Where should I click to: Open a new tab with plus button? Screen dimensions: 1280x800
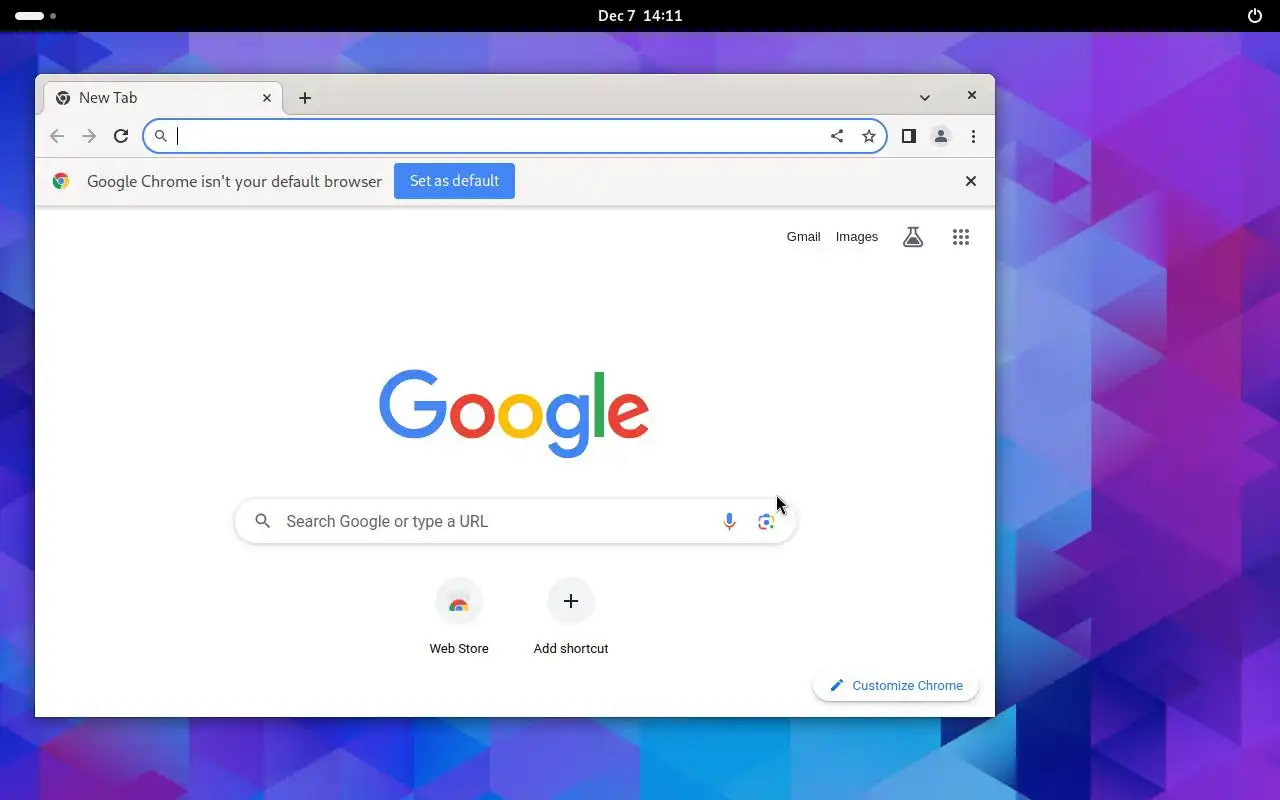[x=305, y=97]
